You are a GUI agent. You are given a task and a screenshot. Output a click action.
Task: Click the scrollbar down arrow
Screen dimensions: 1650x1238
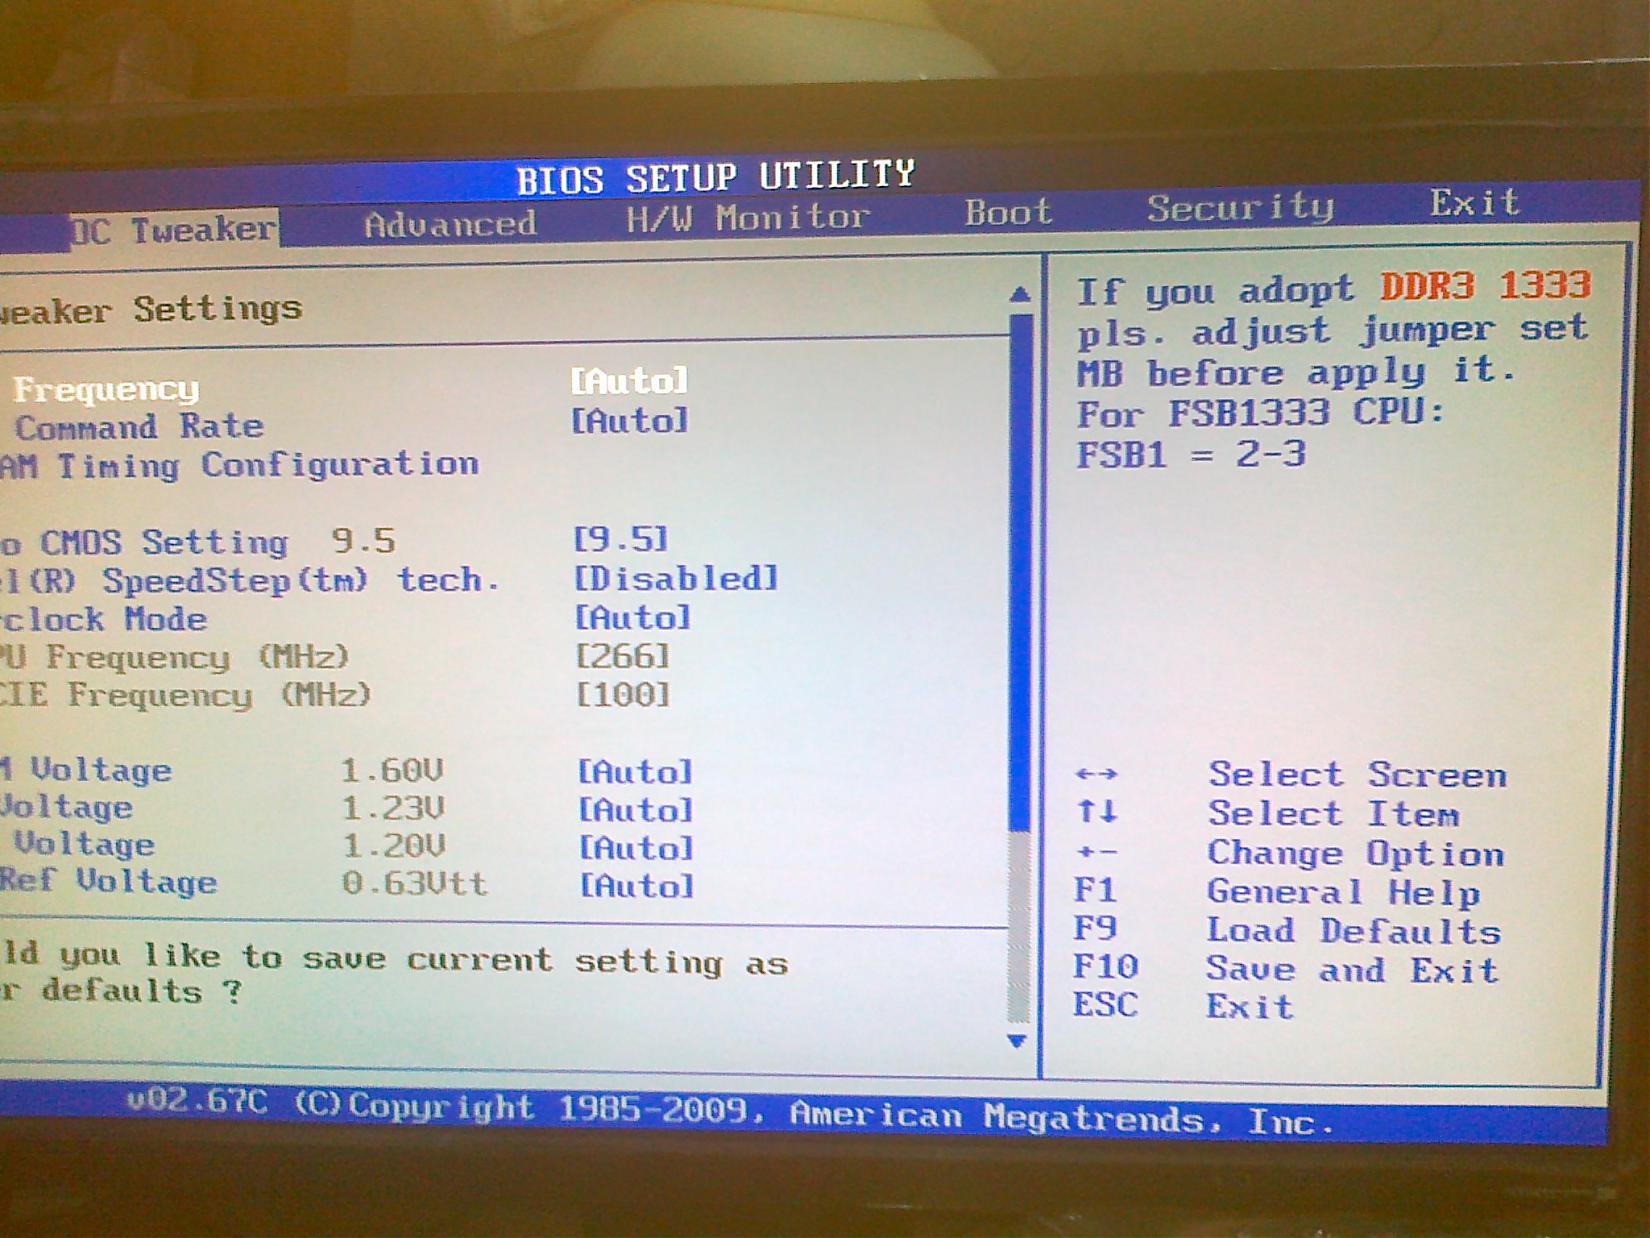pos(1017,1042)
